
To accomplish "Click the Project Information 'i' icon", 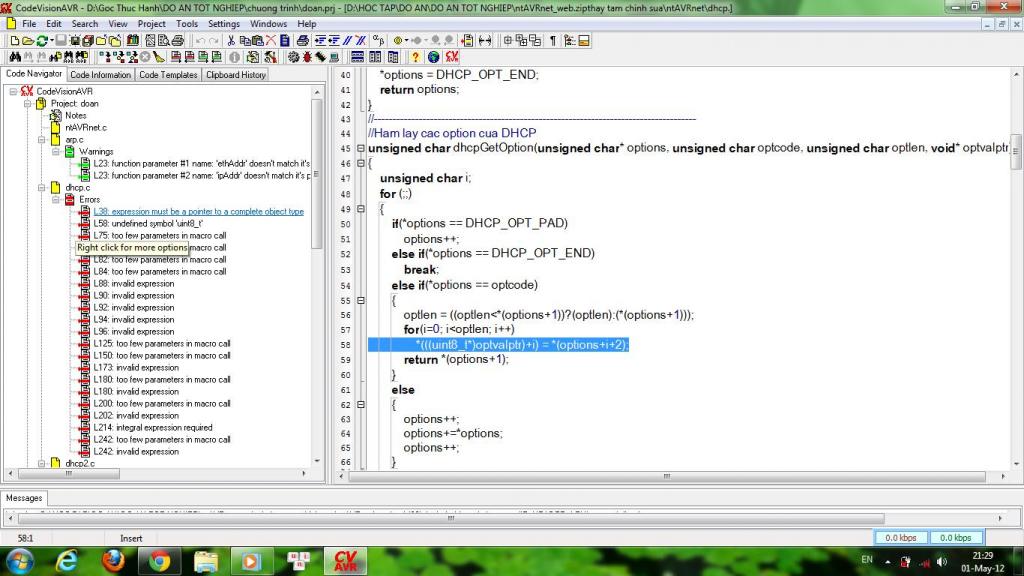I will click(x=234, y=57).
